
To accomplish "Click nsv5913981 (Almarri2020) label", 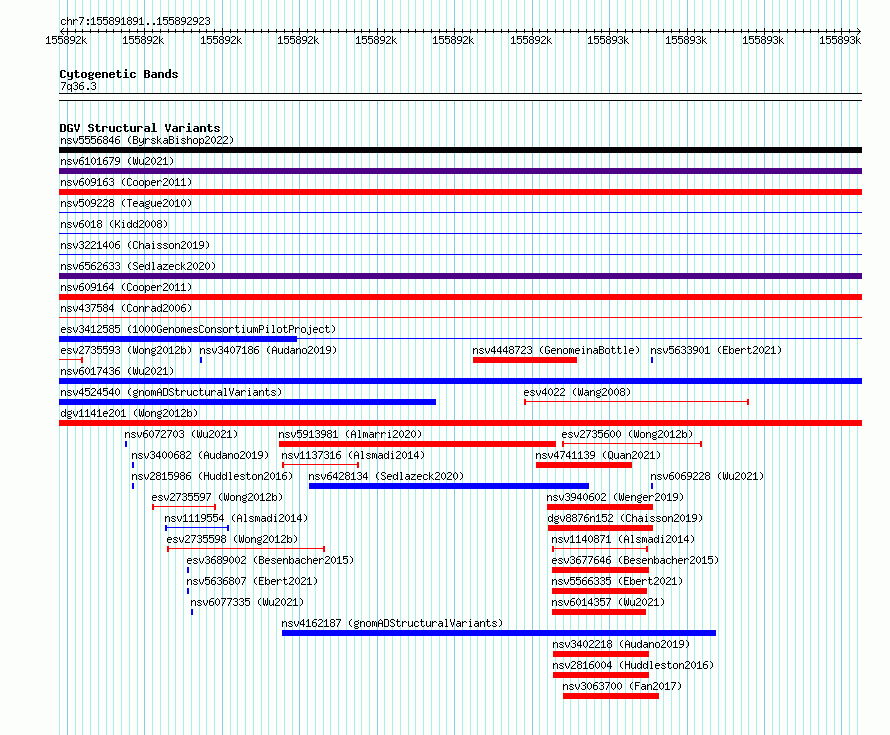I will tap(350, 434).
